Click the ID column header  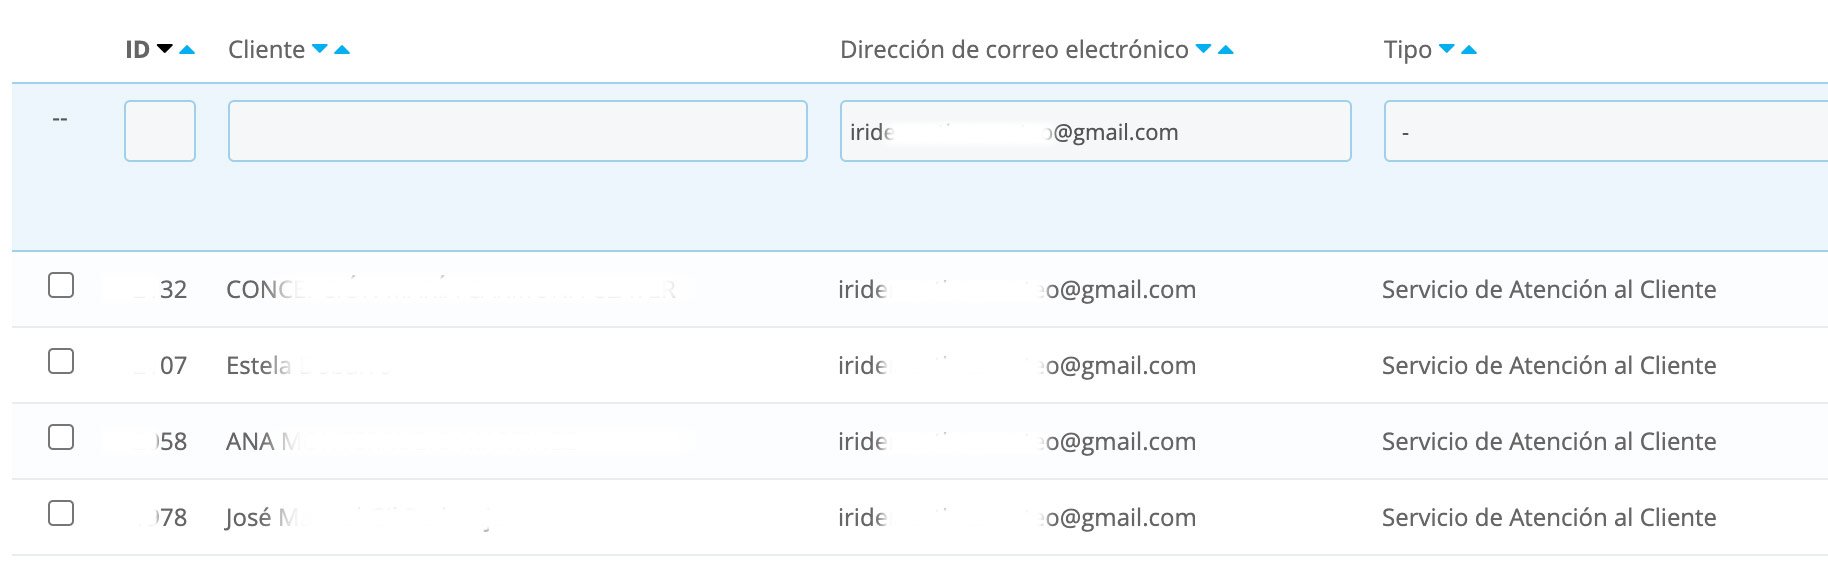pyautogui.click(x=138, y=49)
